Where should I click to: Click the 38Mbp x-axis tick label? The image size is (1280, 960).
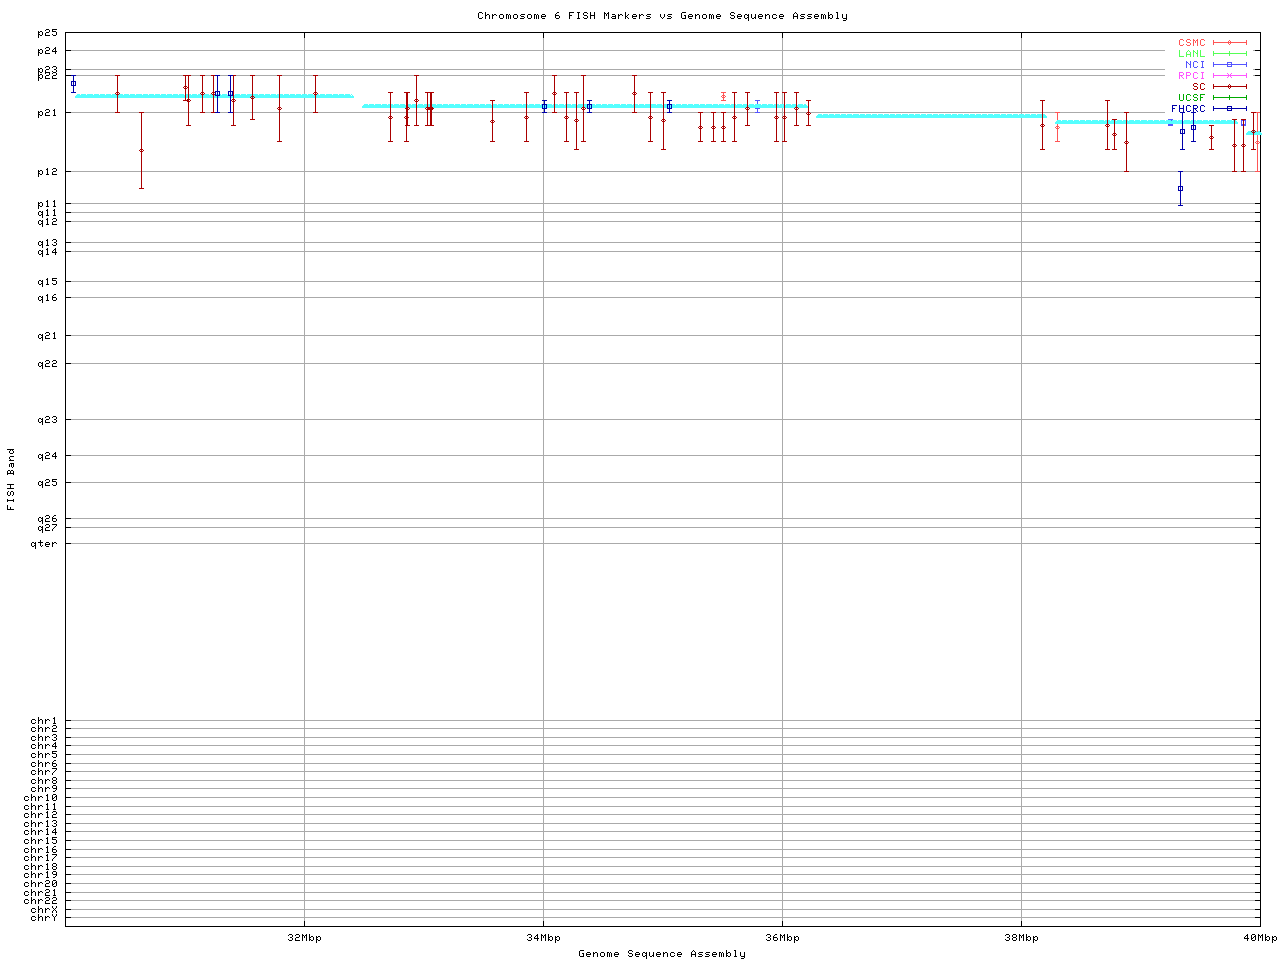pyautogui.click(x=1021, y=938)
